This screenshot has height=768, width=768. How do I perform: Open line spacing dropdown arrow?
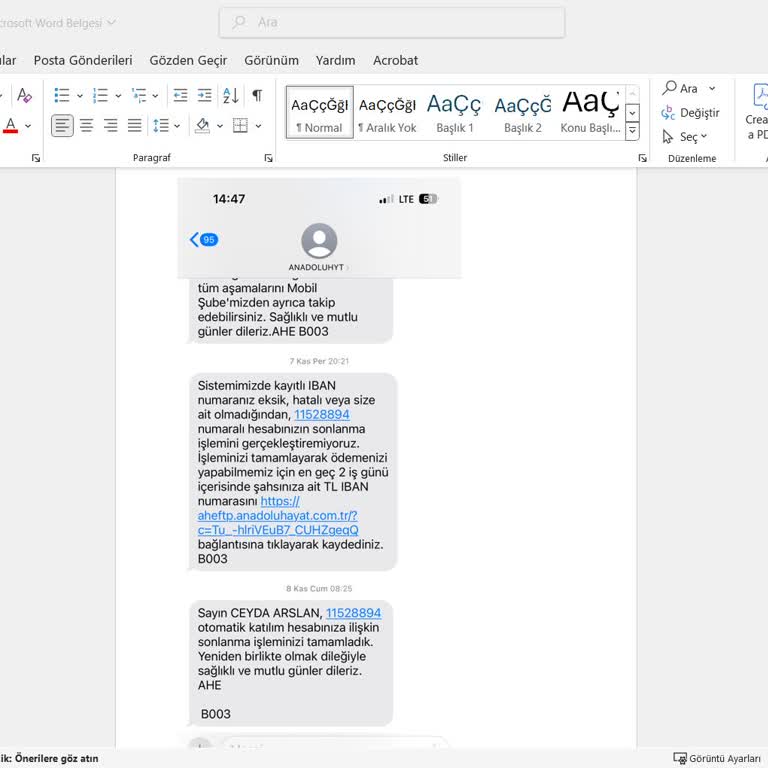[x=177, y=126]
